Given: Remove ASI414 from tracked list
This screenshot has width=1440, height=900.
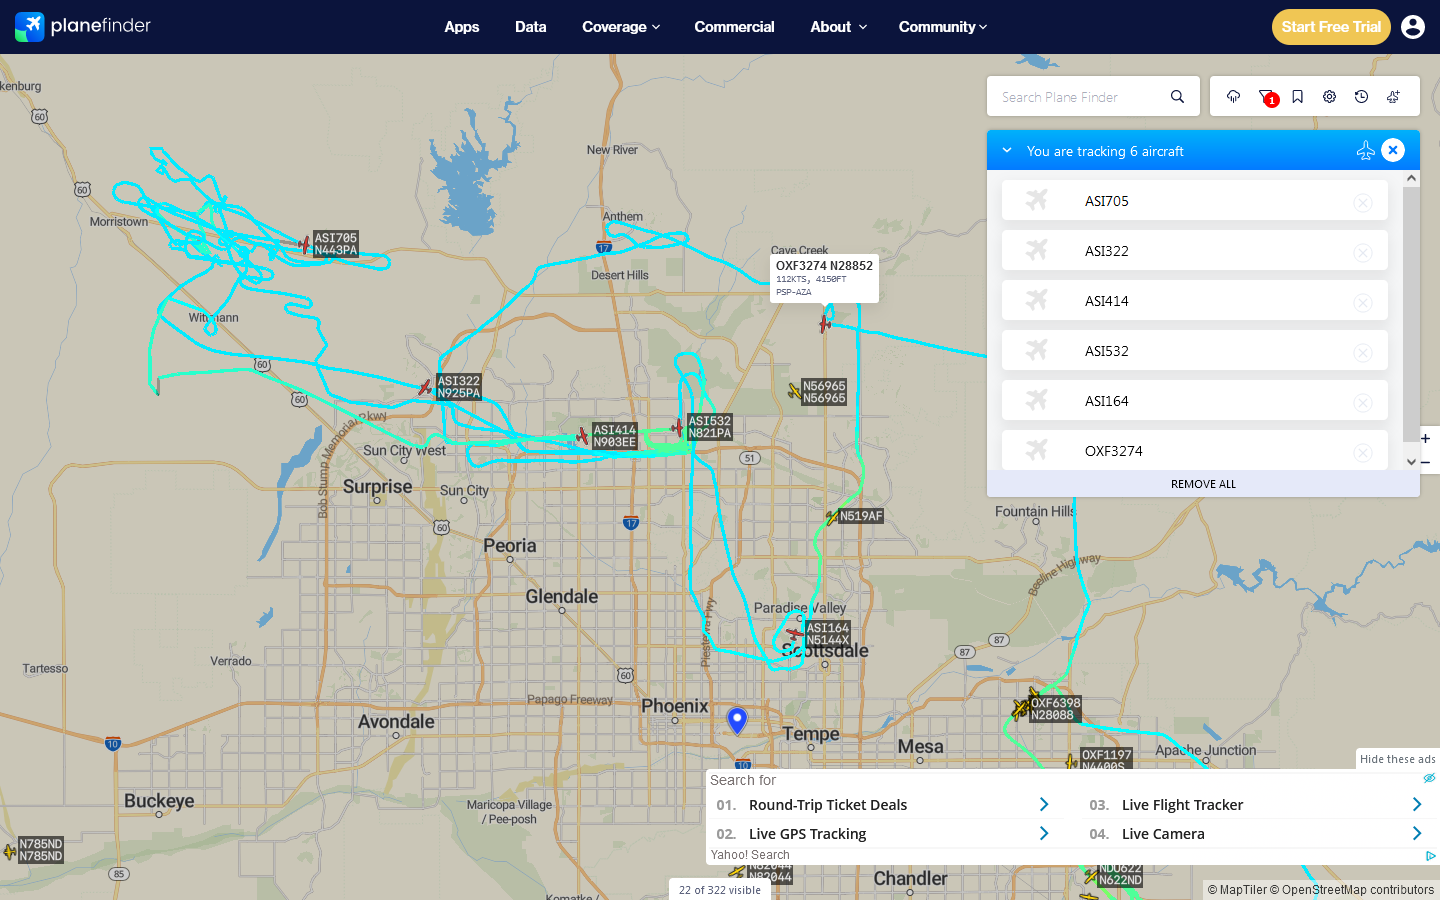Looking at the screenshot, I should click(1362, 302).
